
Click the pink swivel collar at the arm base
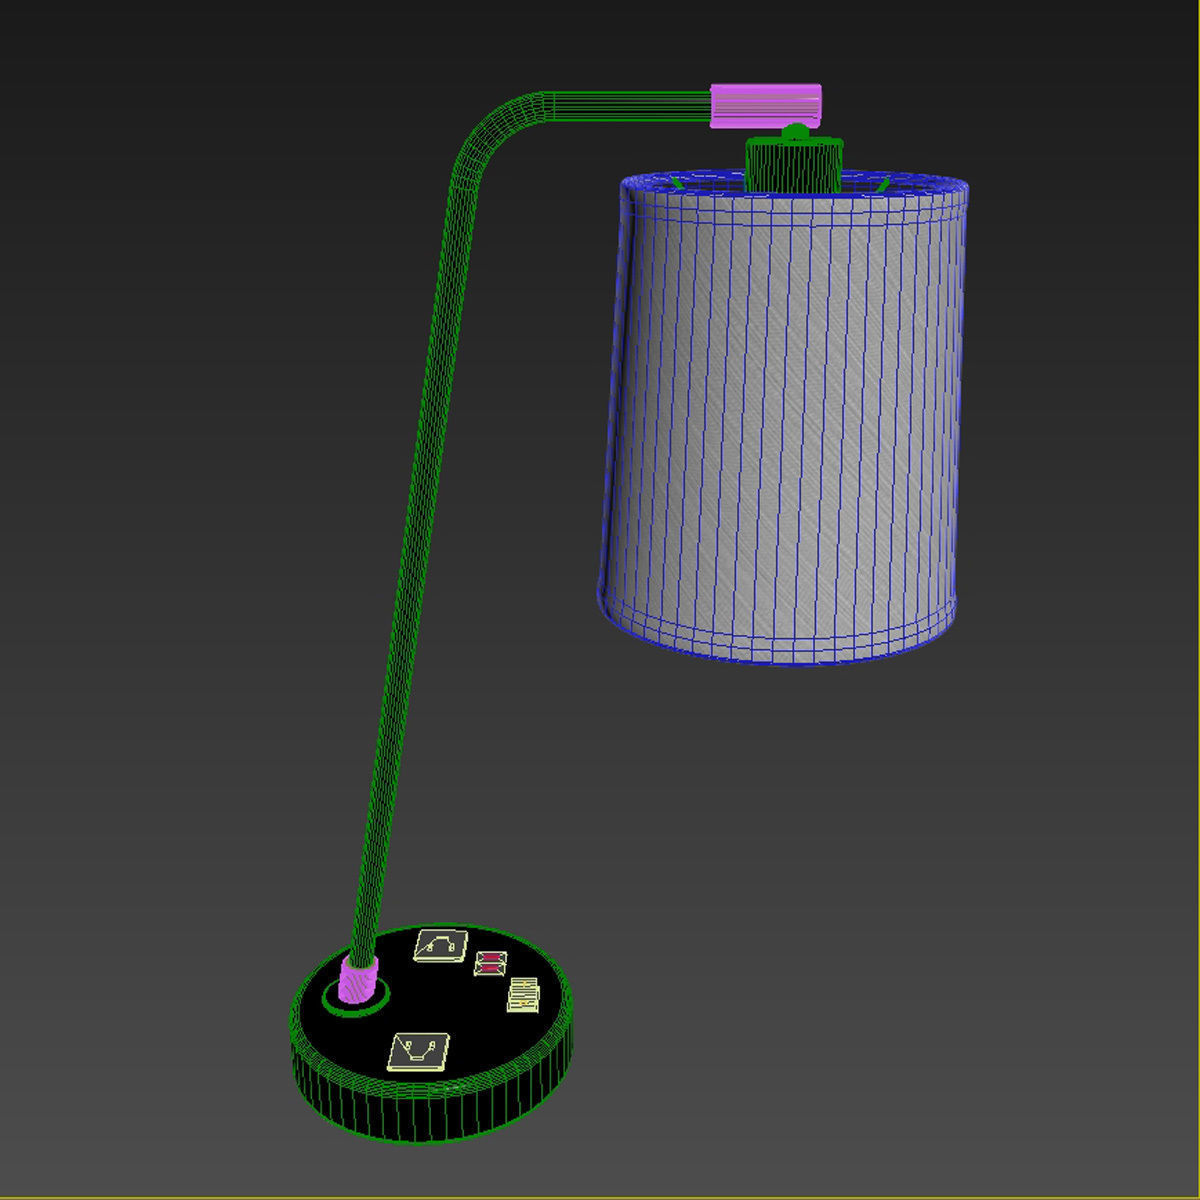point(356,982)
